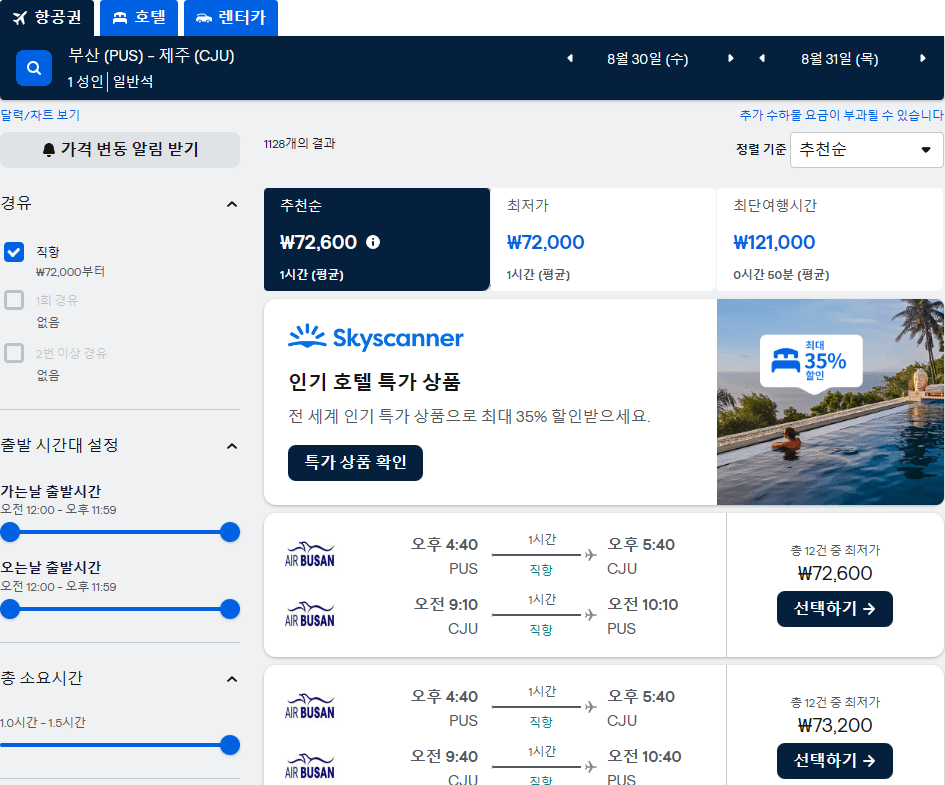Screen dimensions: 945x785
Task: Select the hotel bed icon at top
Action: click(120, 17)
